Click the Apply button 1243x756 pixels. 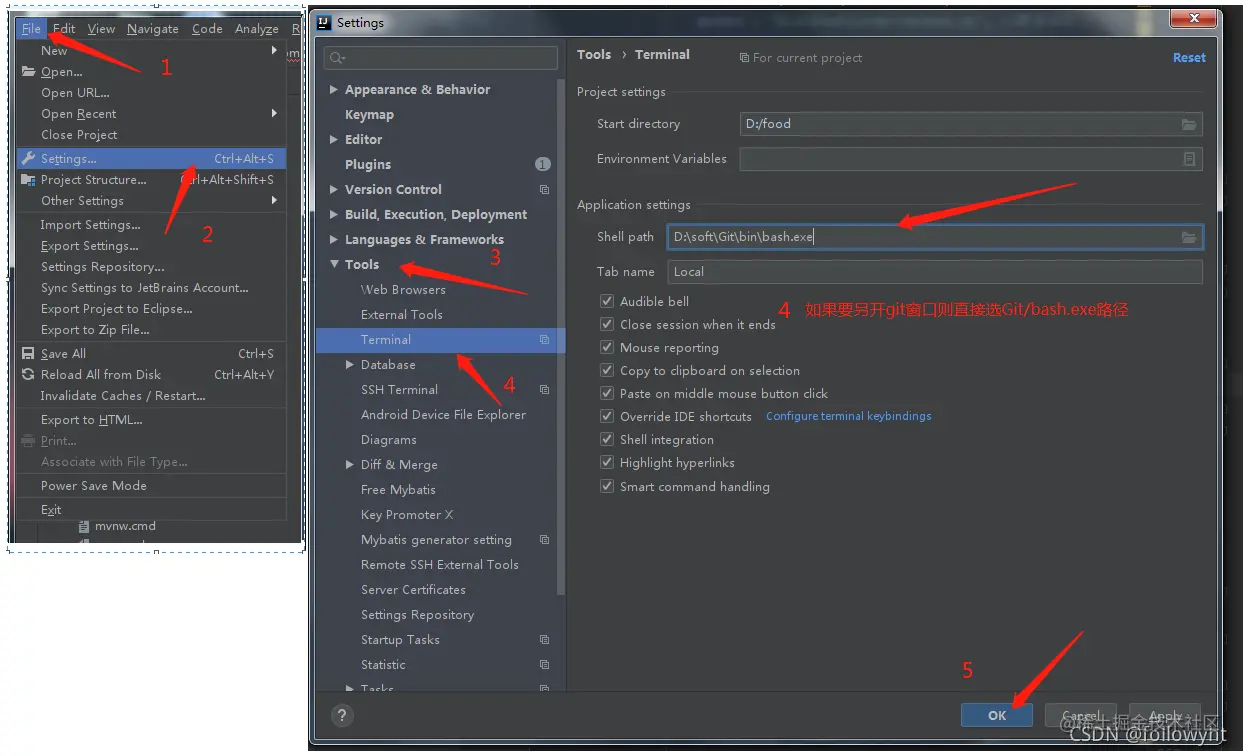click(x=1165, y=715)
